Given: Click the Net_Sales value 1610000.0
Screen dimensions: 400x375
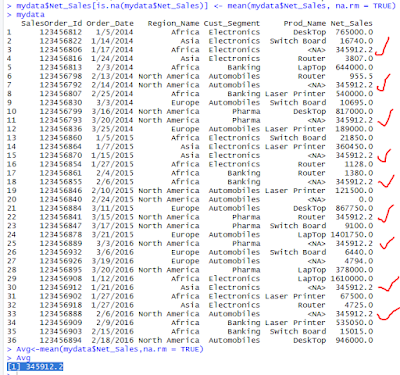Looking at the screenshot, I should [x=352, y=279].
